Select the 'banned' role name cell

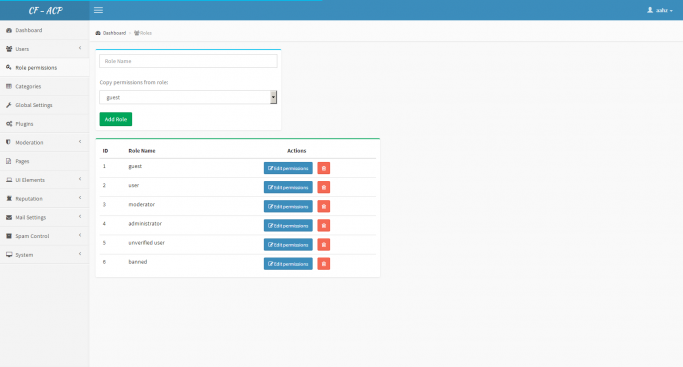click(138, 262)
